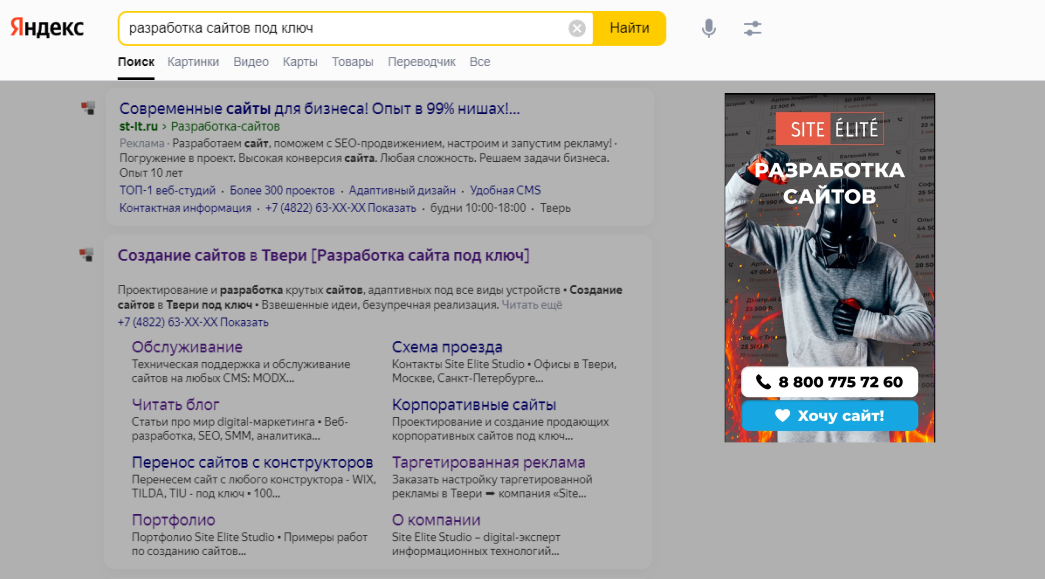Open the Современные сайты для бизнеса result title
Viewport: 1045px width, 579px height.
coord(319,108)
